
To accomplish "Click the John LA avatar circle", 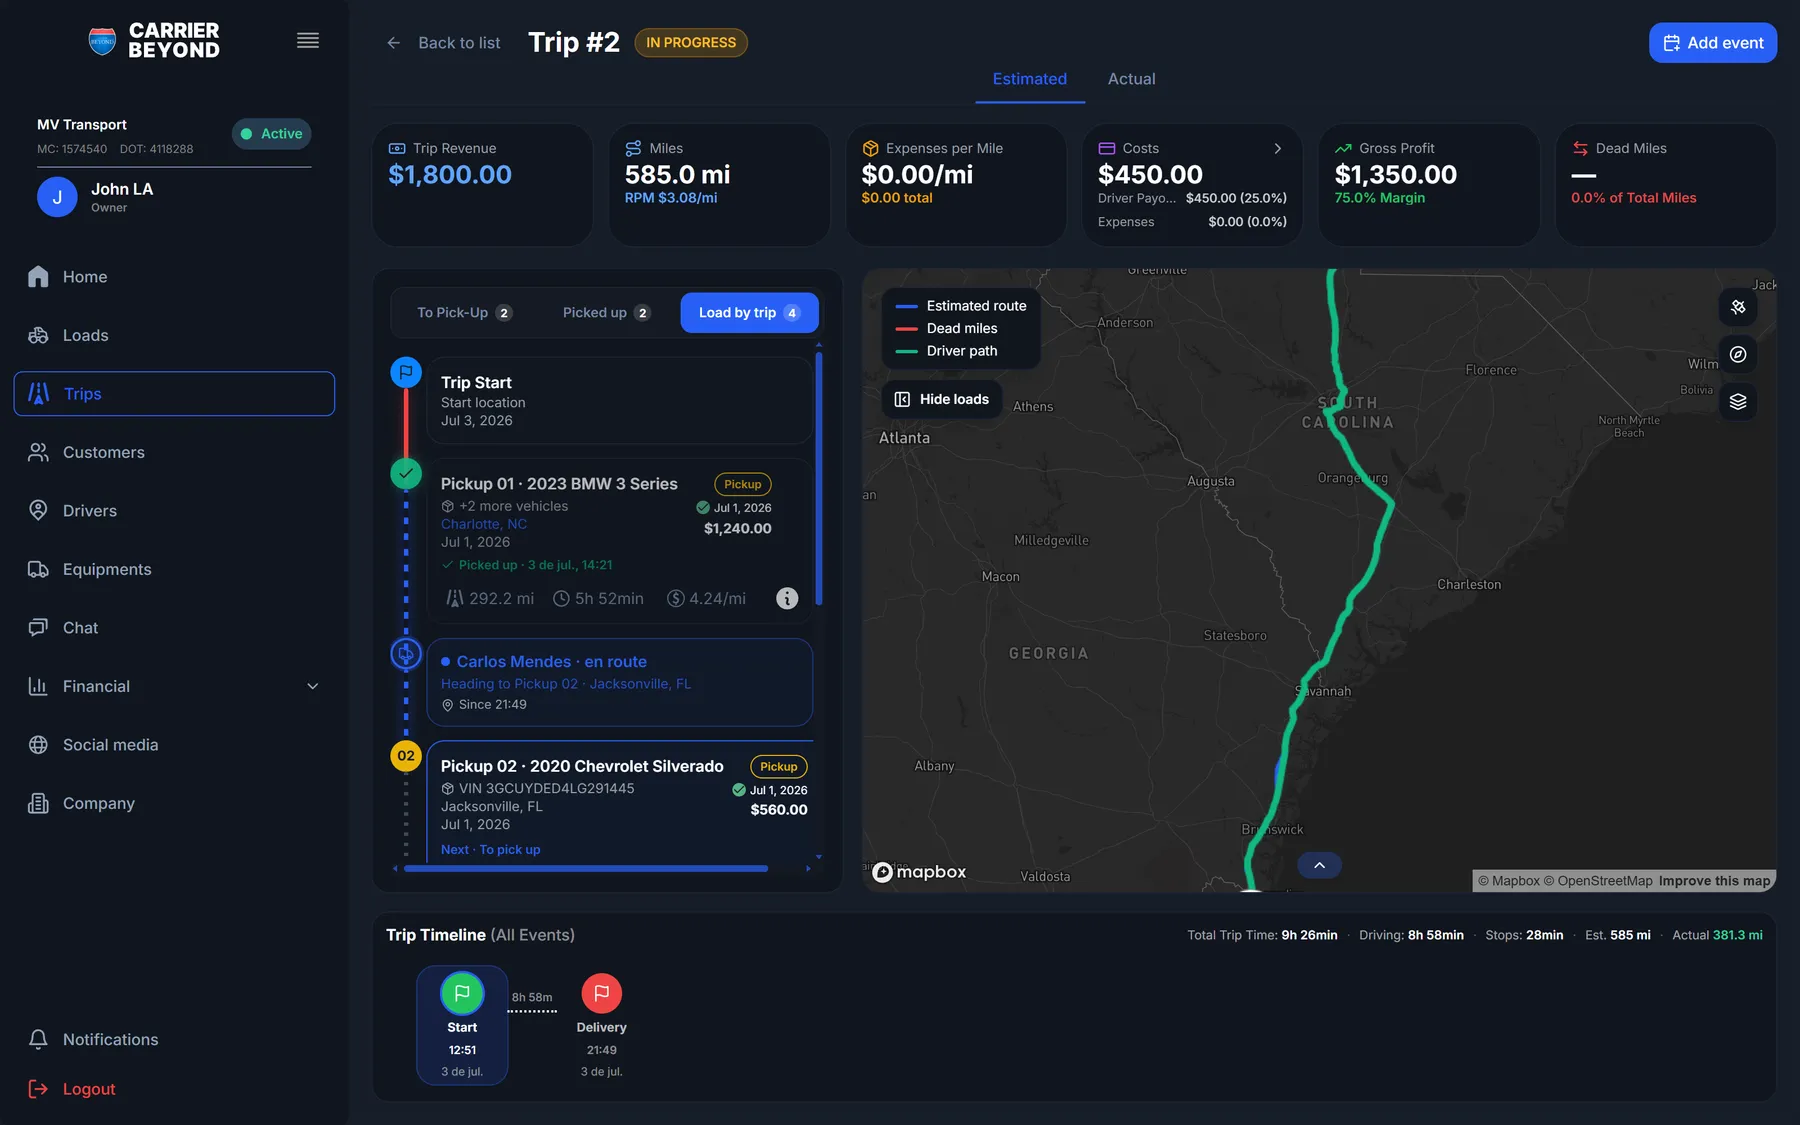I will [57, 197].
